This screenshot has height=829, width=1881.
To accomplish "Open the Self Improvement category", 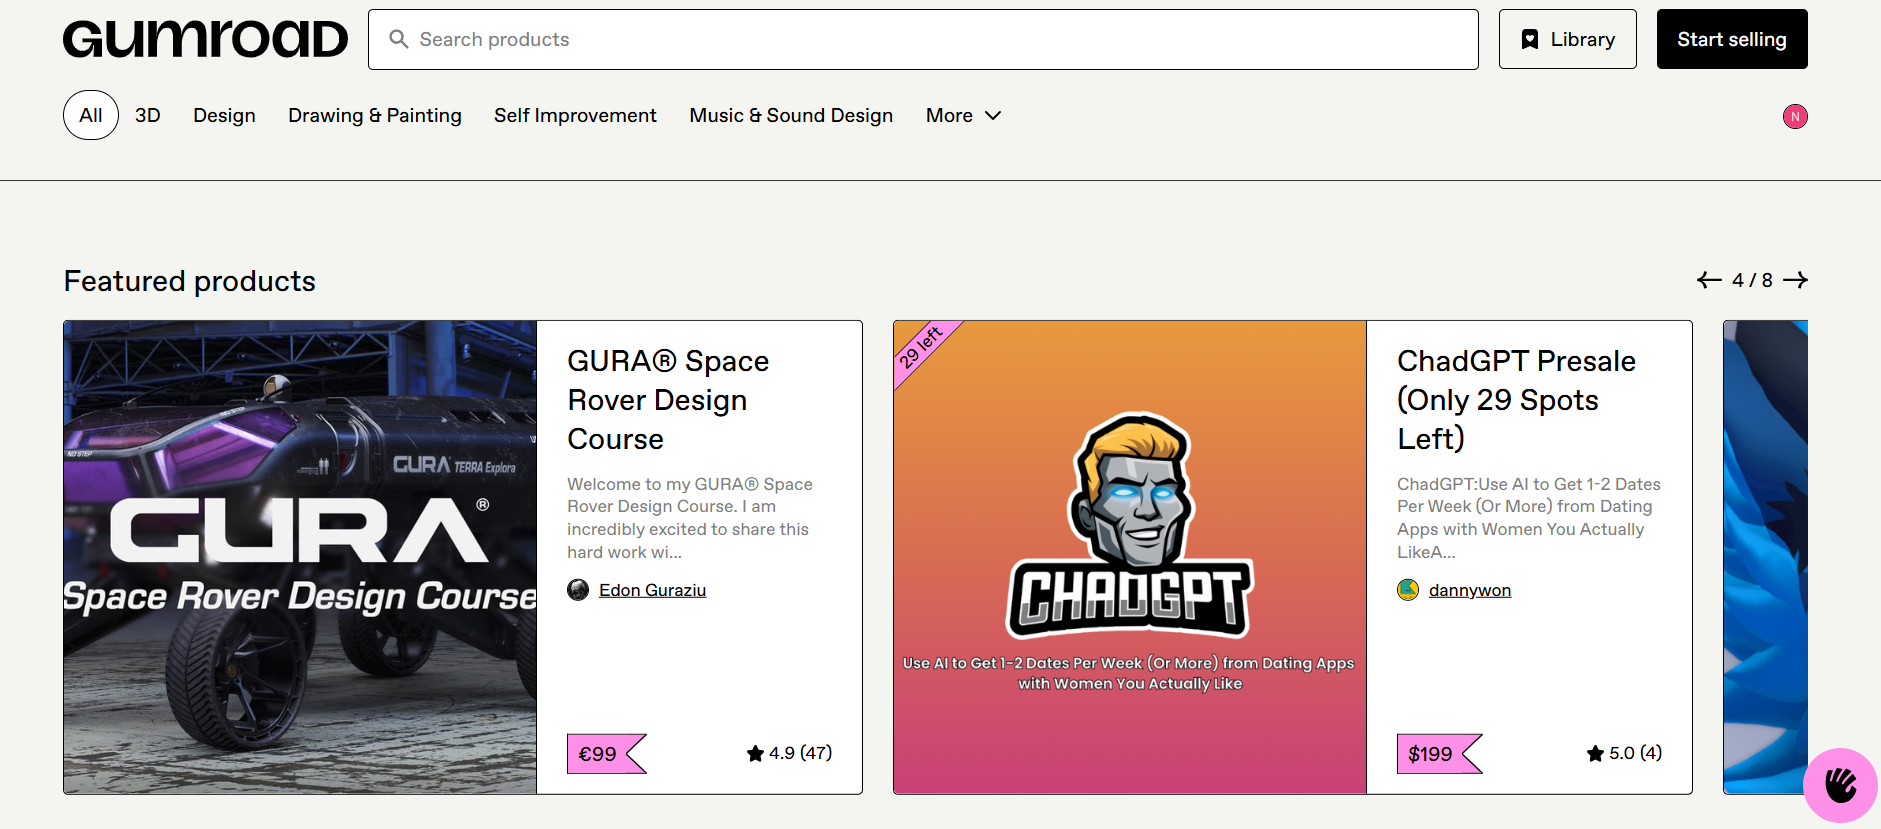I will click(x=575, y=116).
